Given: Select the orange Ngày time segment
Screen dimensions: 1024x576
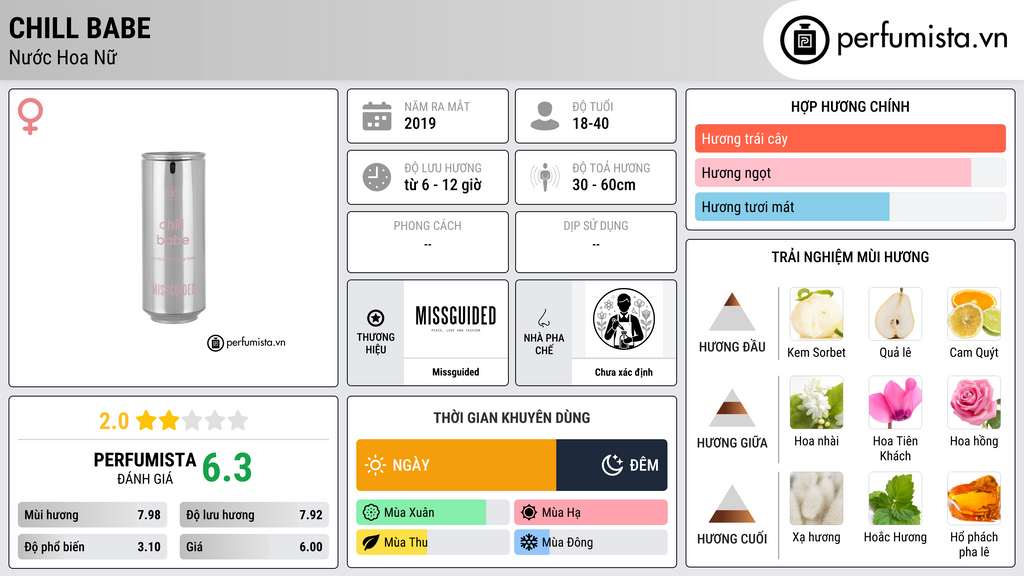Looking at the screenshot, I should click(x=456, y=465).
